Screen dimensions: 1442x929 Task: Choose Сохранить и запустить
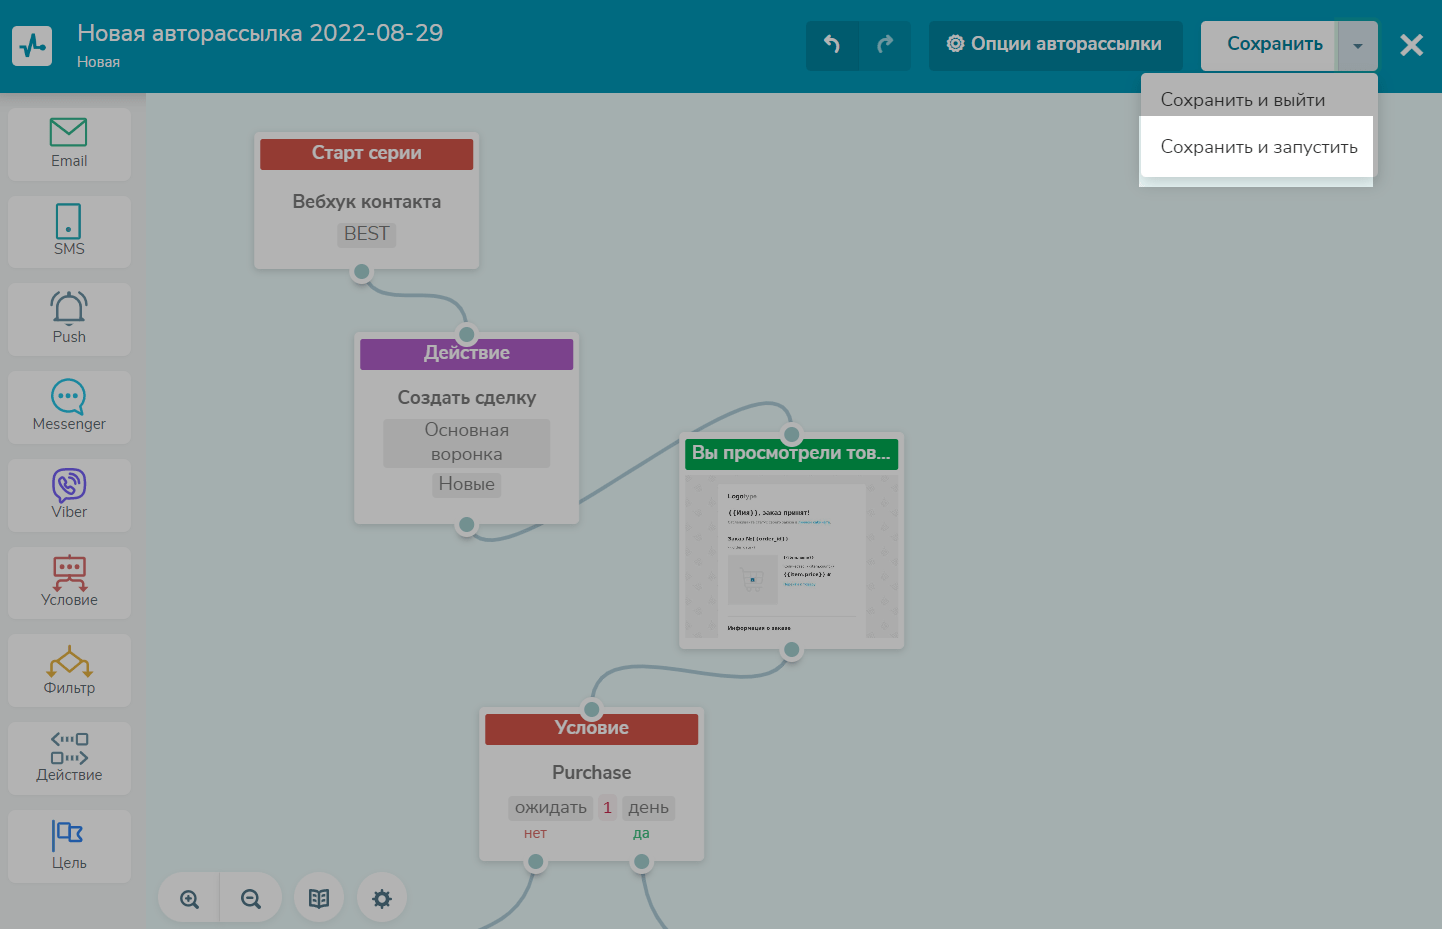(1259, 147)
